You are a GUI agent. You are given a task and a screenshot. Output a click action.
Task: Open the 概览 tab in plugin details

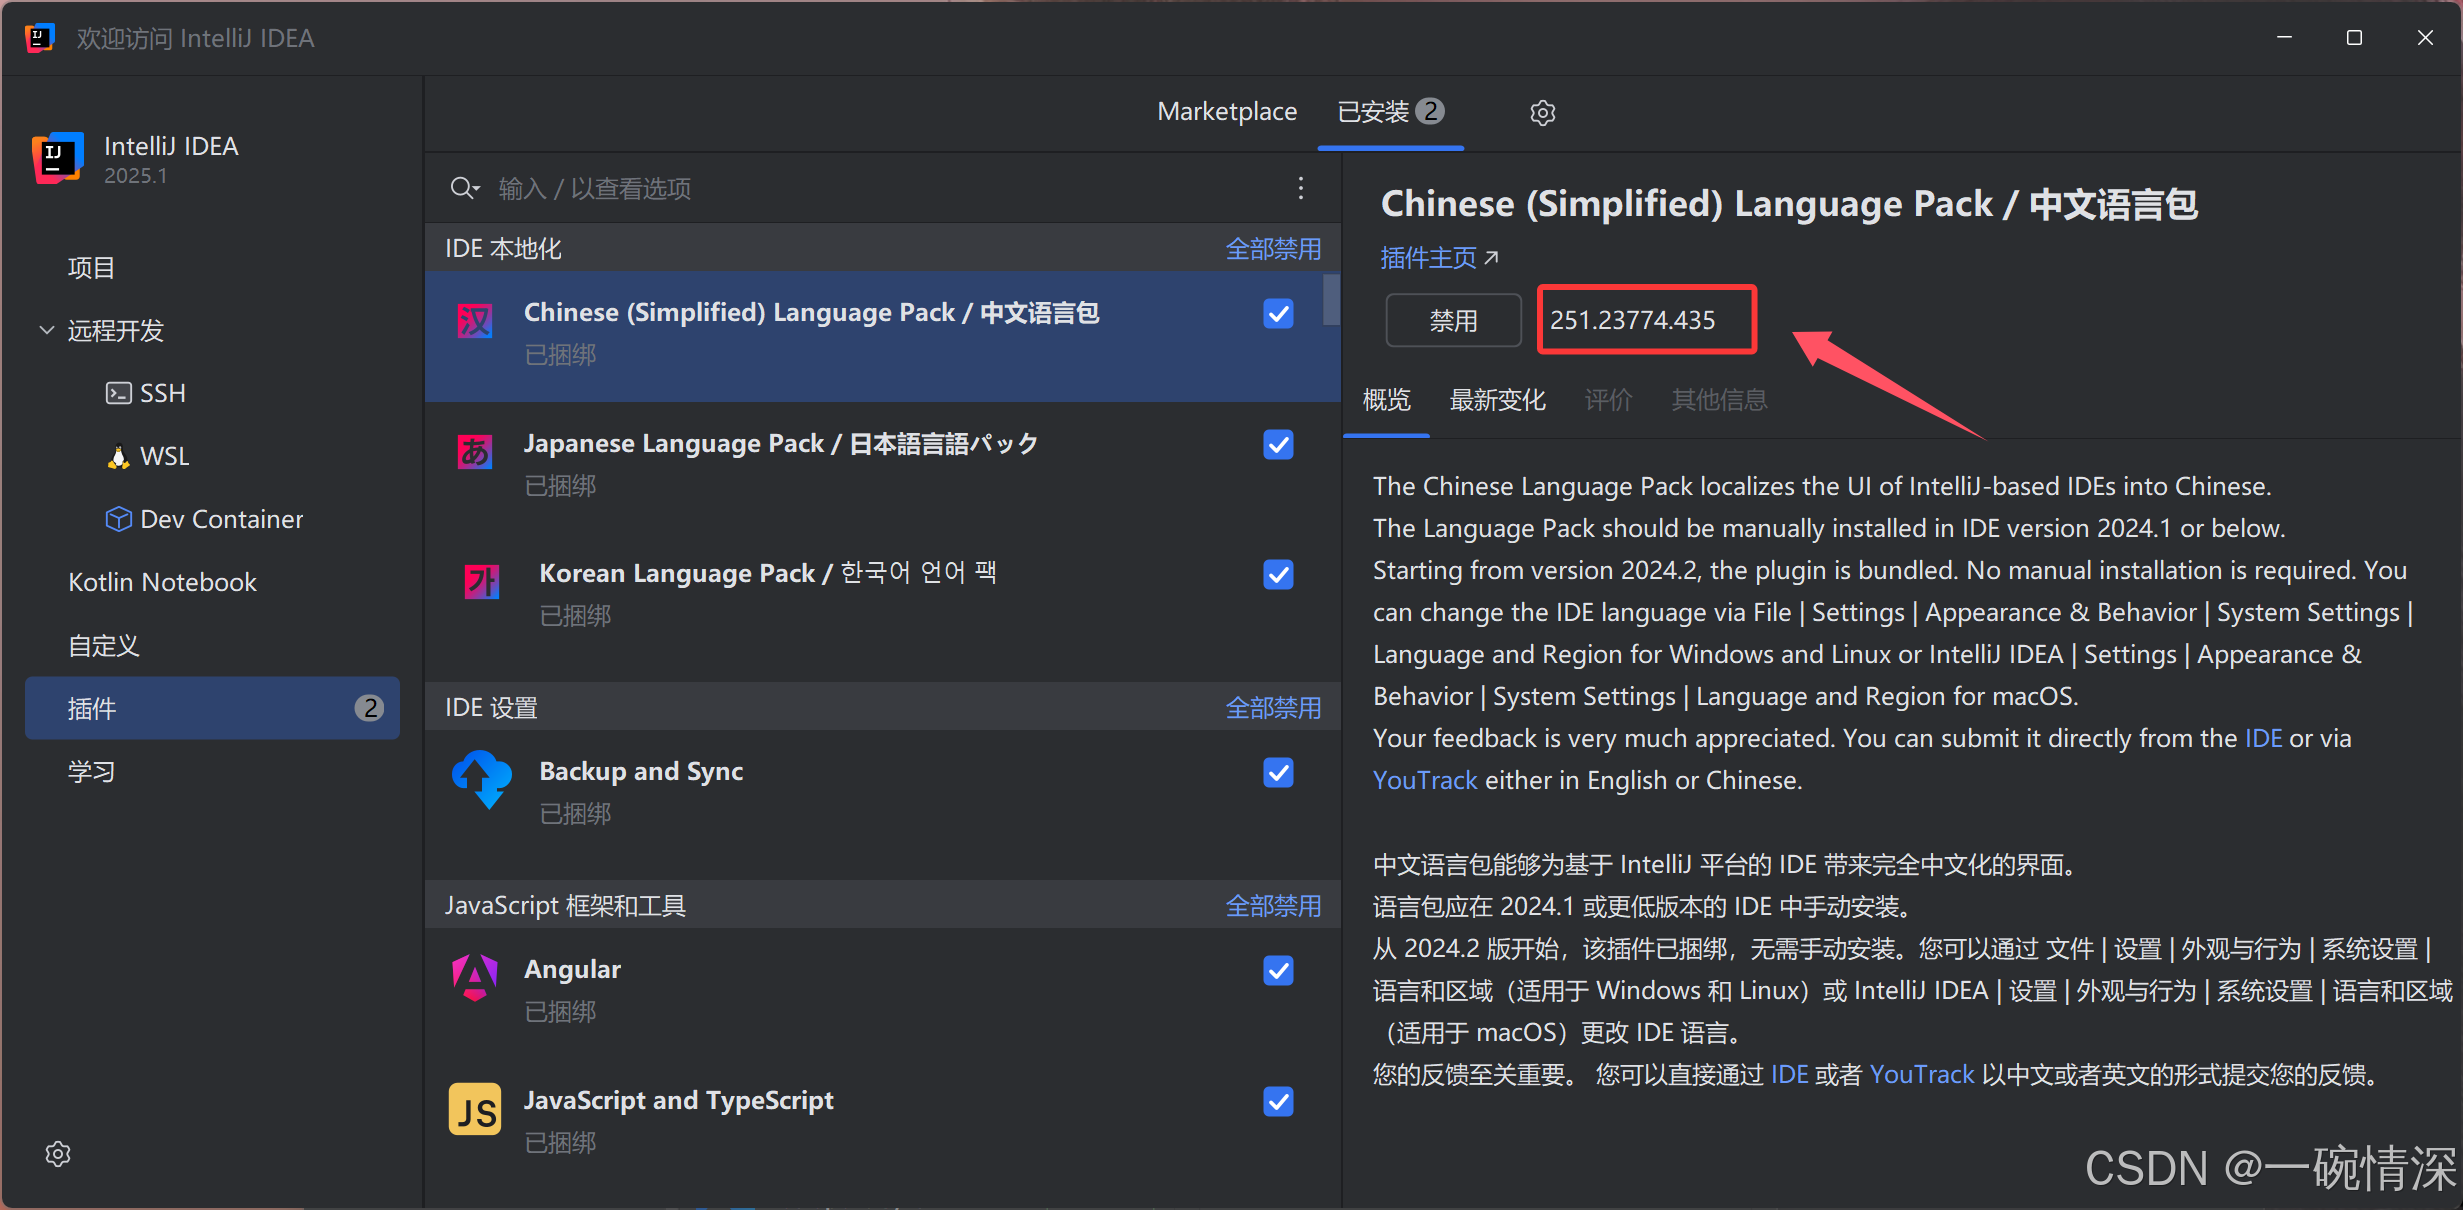point(1386,400)
